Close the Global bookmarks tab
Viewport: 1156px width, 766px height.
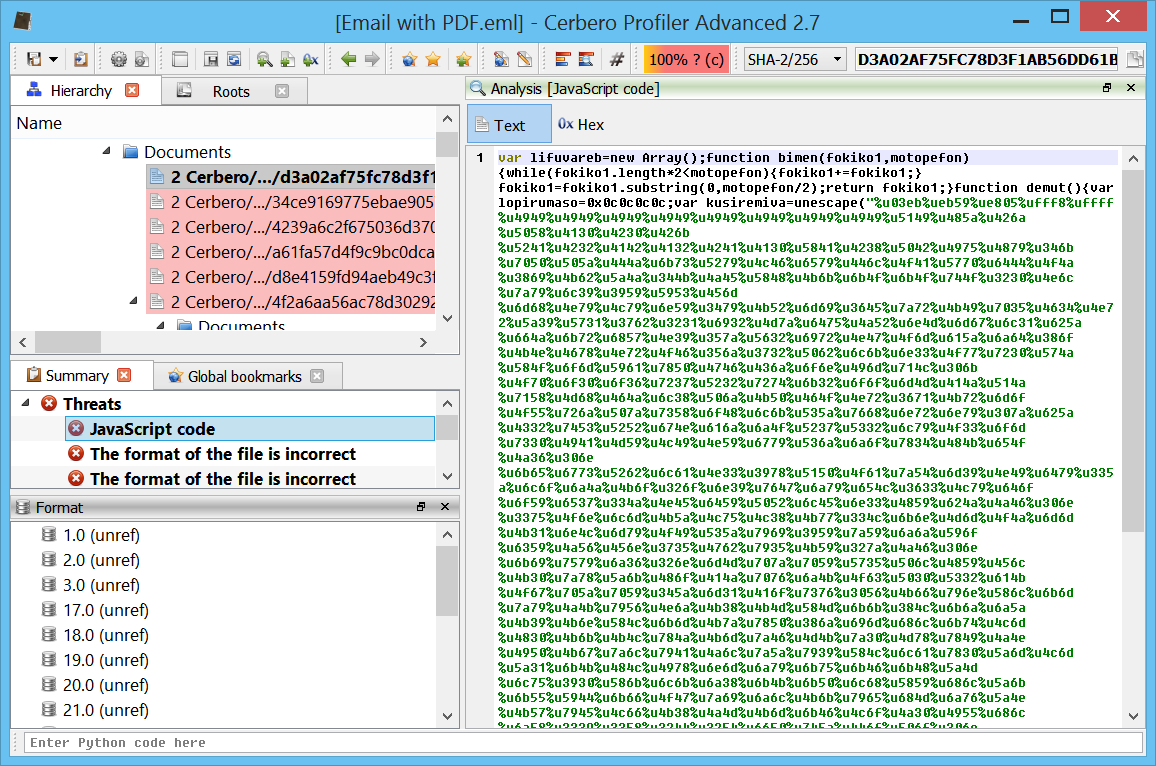[x=317, y=376]
